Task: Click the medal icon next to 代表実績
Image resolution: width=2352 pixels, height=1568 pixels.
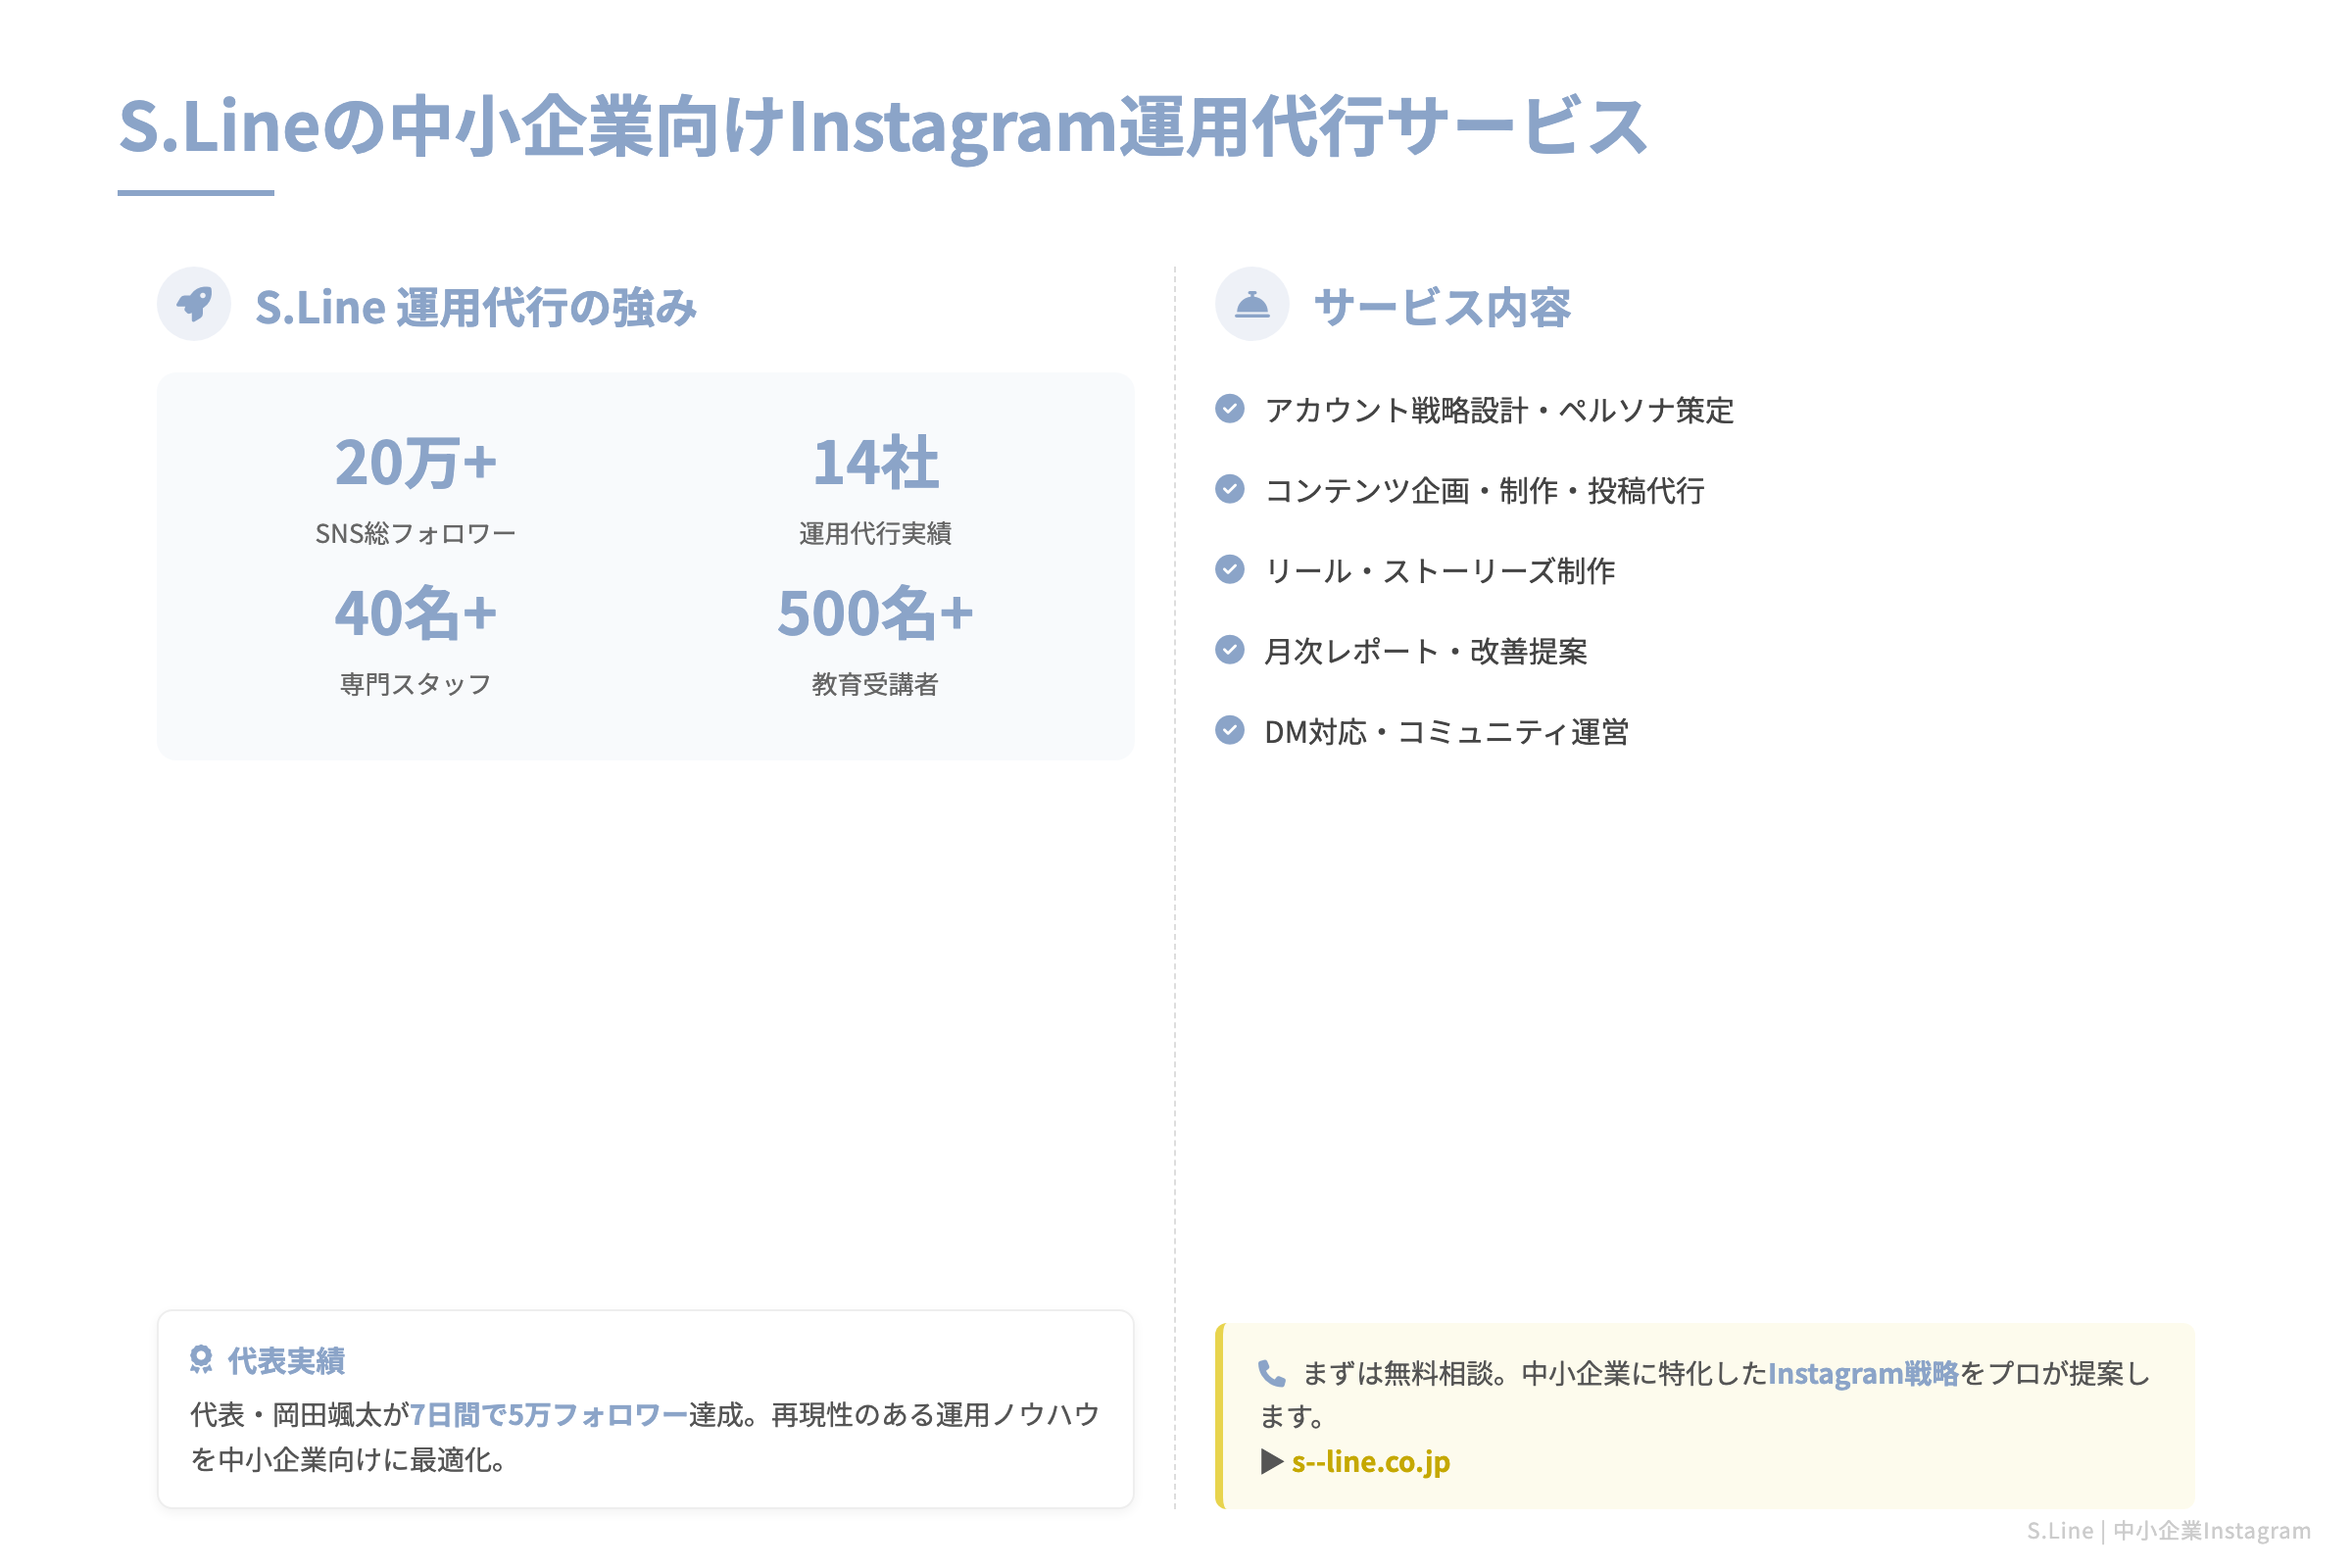Action: click(x=201, y=1359)
